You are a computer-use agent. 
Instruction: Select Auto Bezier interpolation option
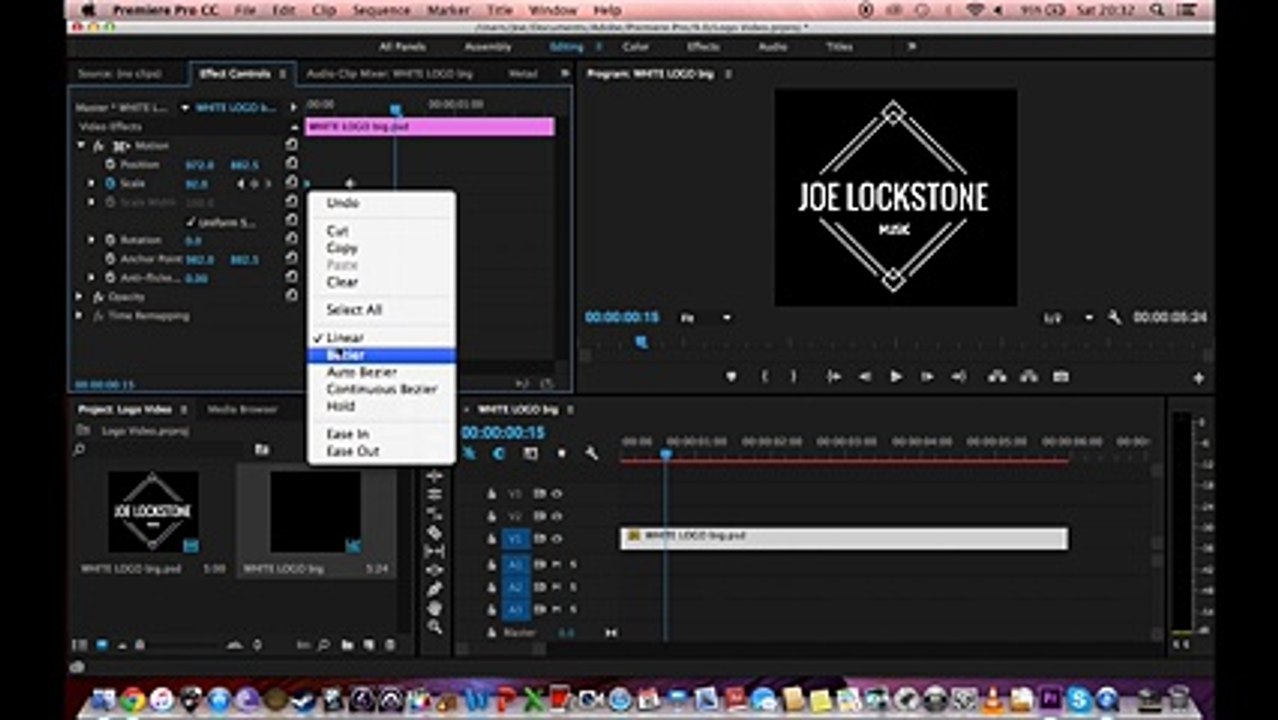pos(381,372)
